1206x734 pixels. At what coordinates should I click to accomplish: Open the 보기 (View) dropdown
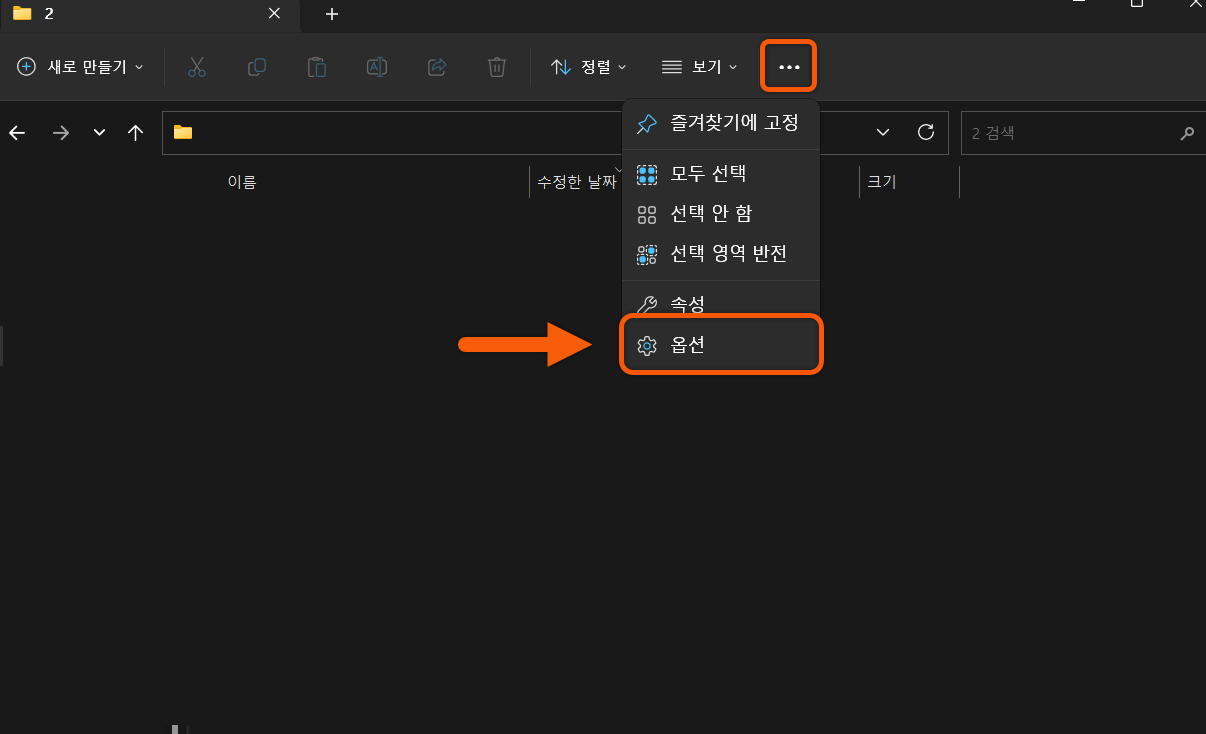[699, 66]
